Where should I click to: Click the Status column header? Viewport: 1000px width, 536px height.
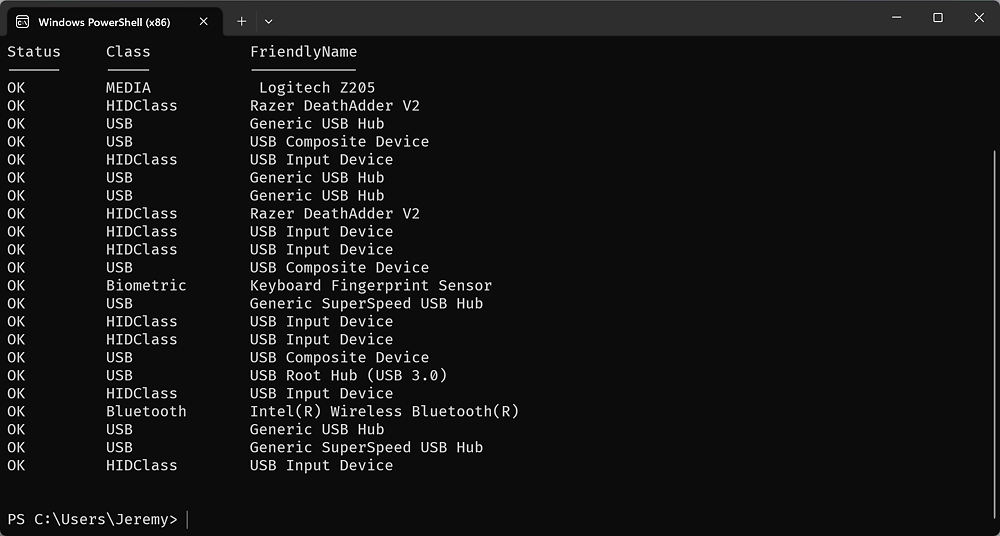coord(34,52)
